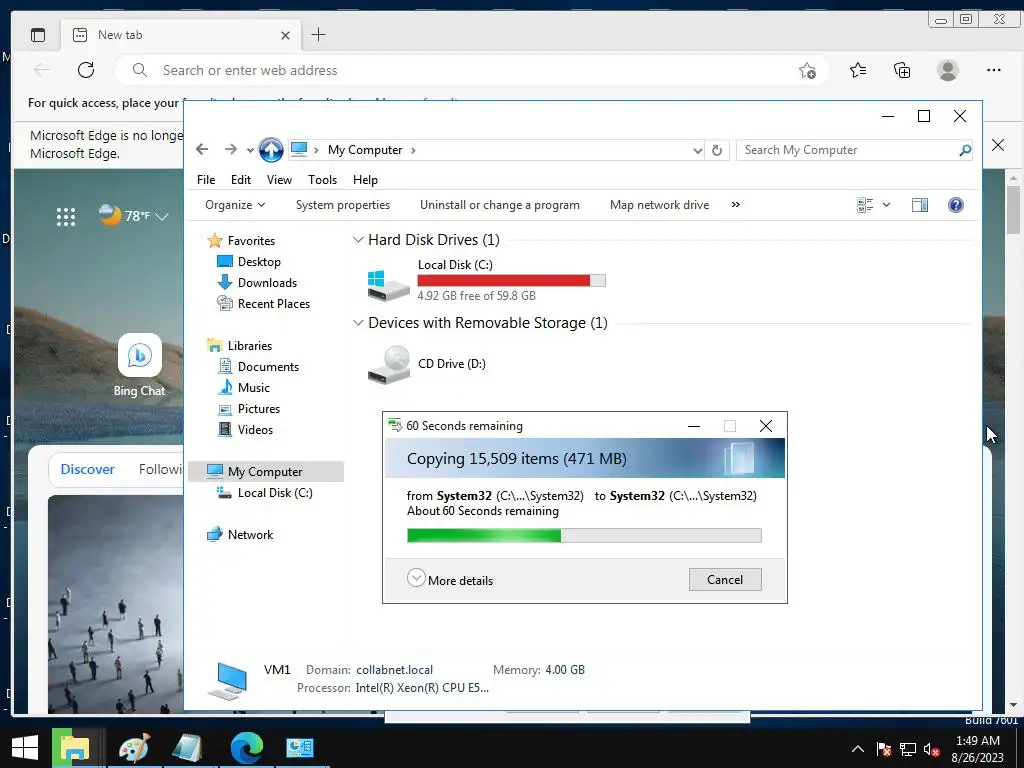Viewport: 1024px width, 768px height.
Task: Open the Tools menu
Action: tap(323, 180)
